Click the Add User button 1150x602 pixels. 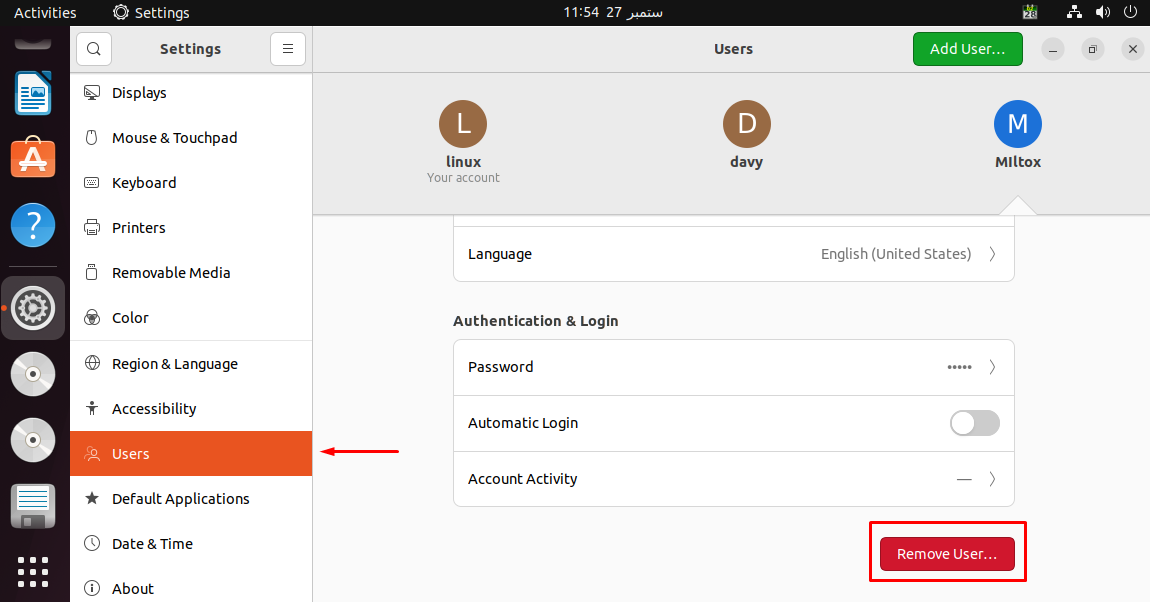(x=967, y=48)
